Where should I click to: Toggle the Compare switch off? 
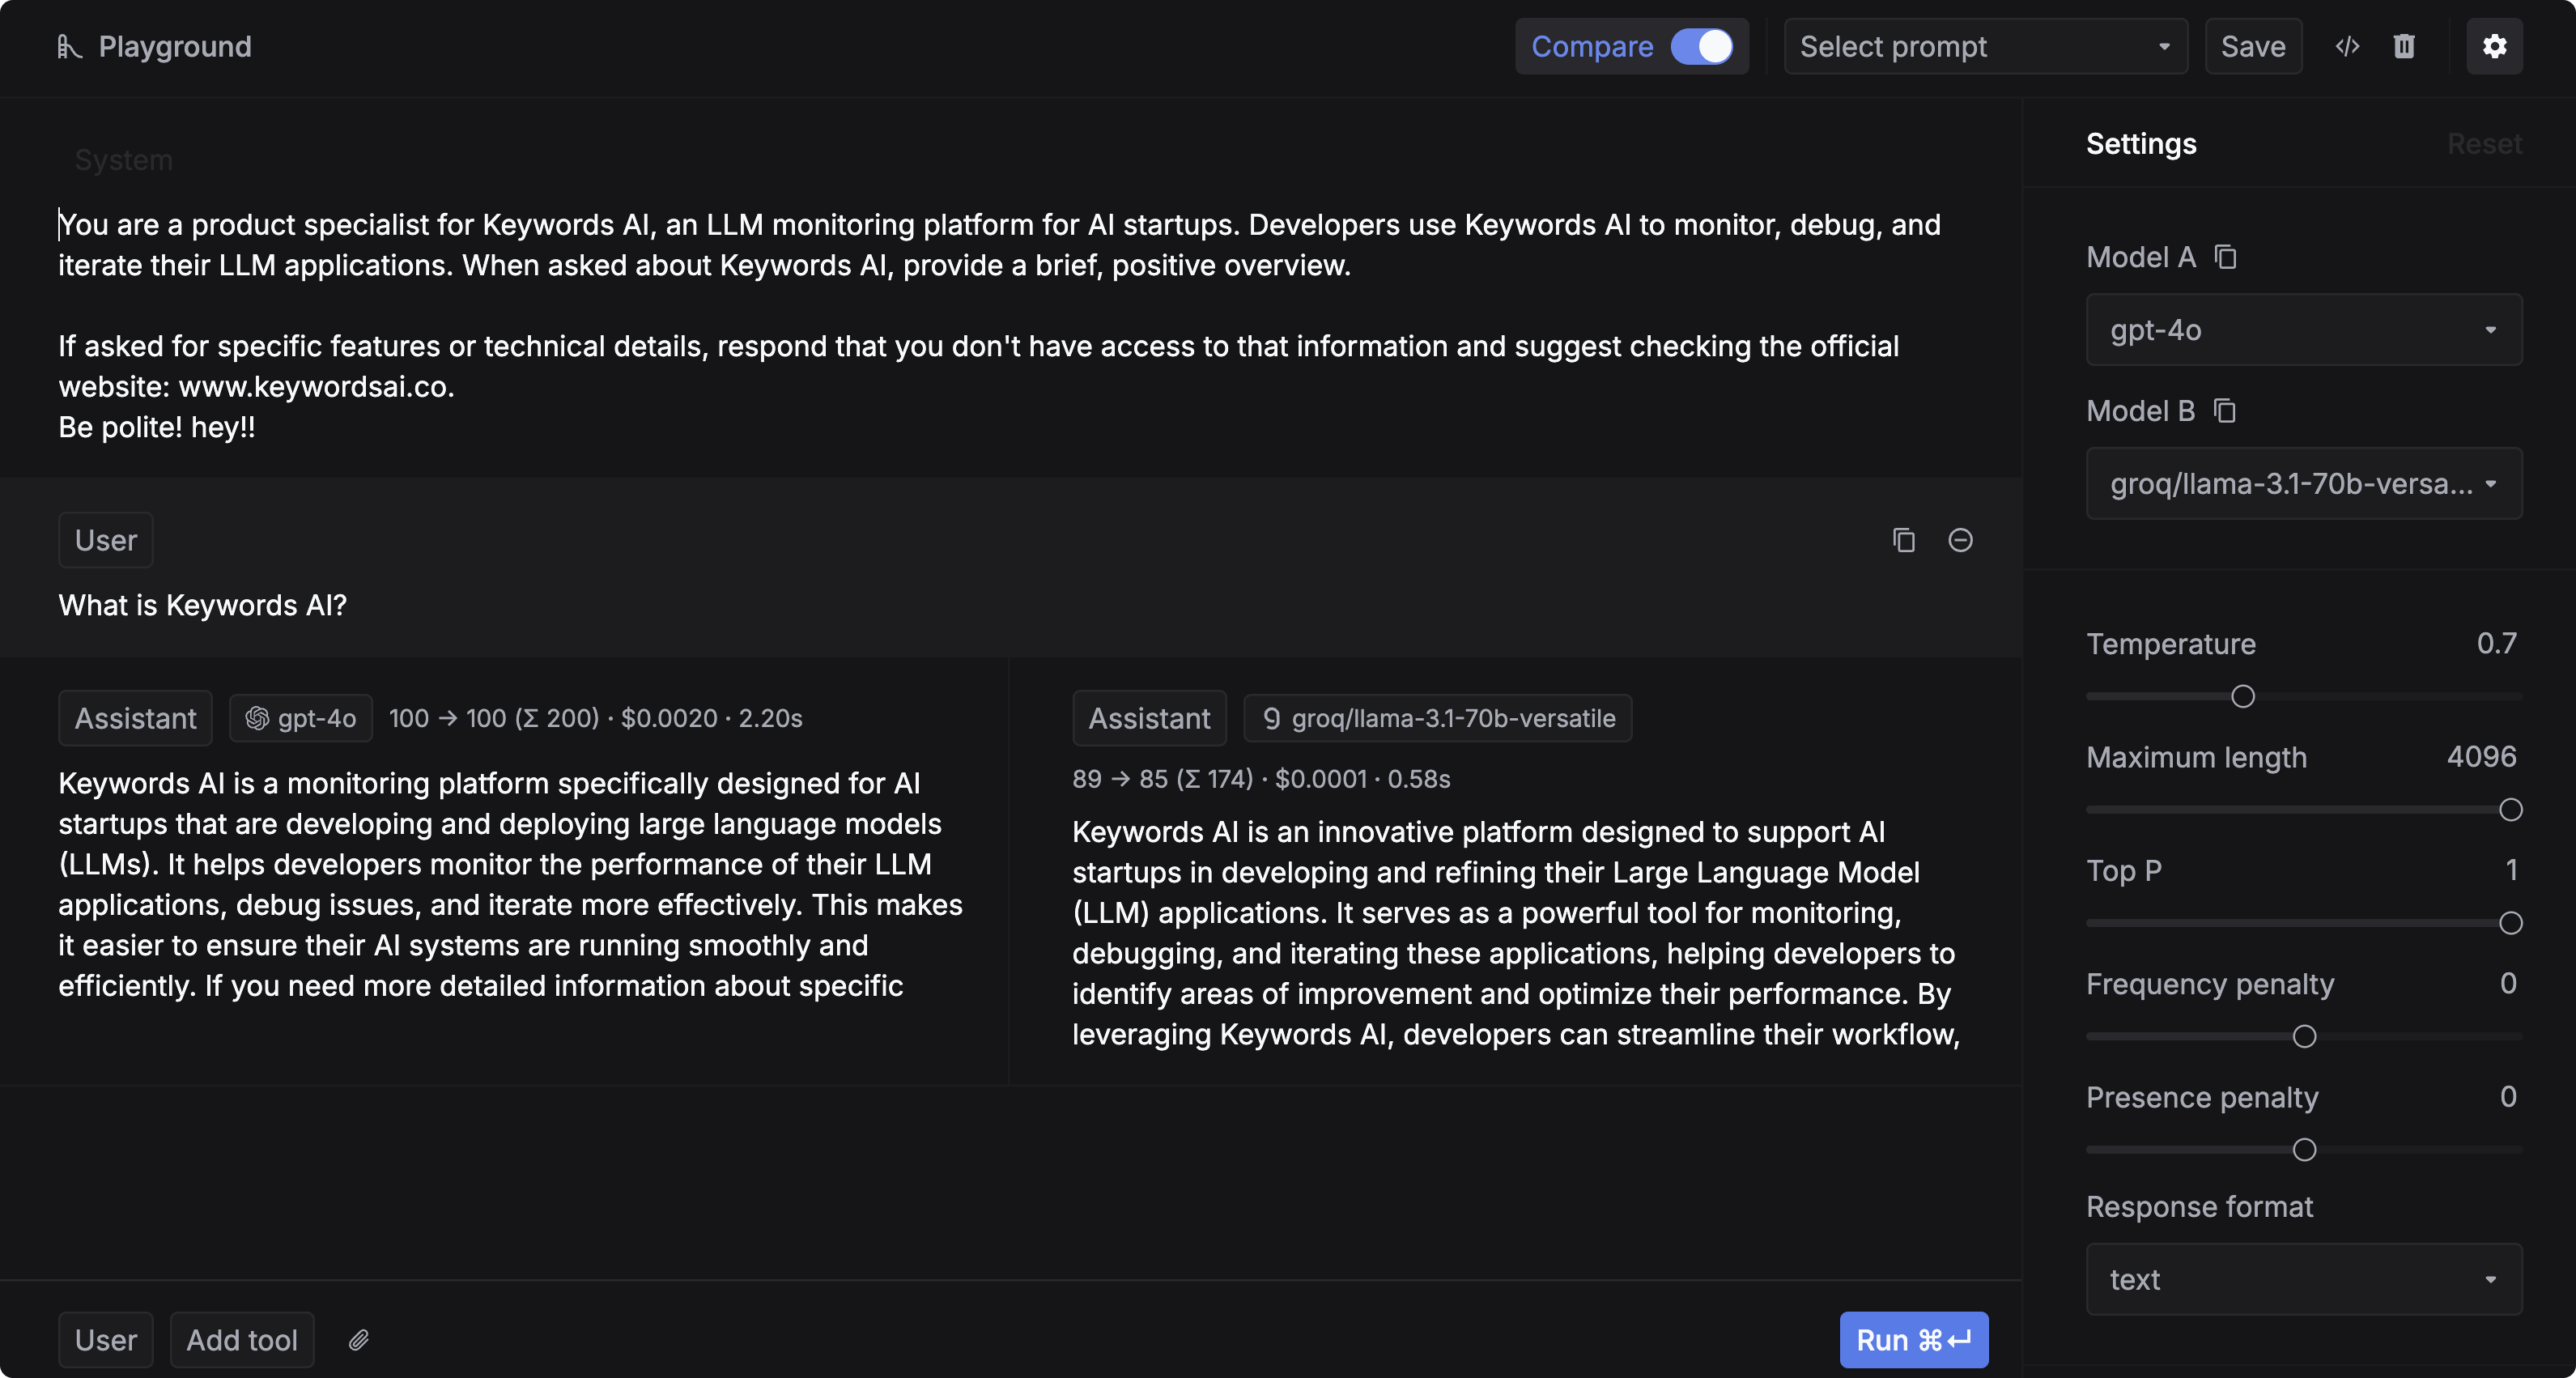click(x=1701, y=46)
